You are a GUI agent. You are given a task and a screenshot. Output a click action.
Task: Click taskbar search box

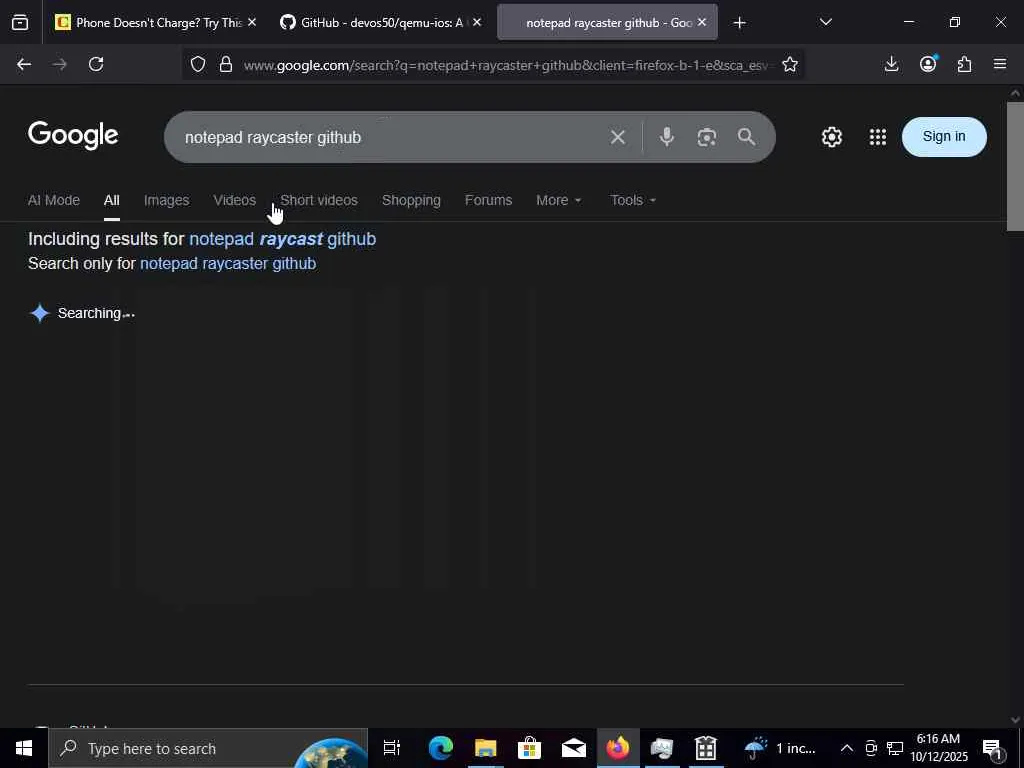pos(208,748)
